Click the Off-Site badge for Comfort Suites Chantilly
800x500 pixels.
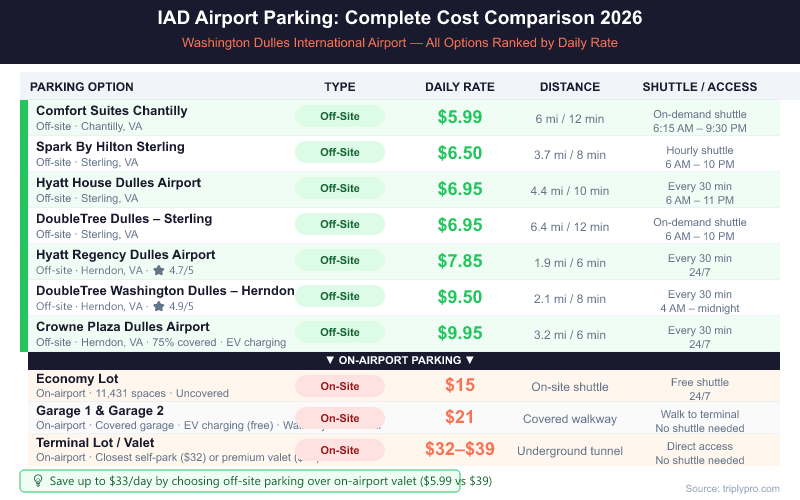coord(340,116)
